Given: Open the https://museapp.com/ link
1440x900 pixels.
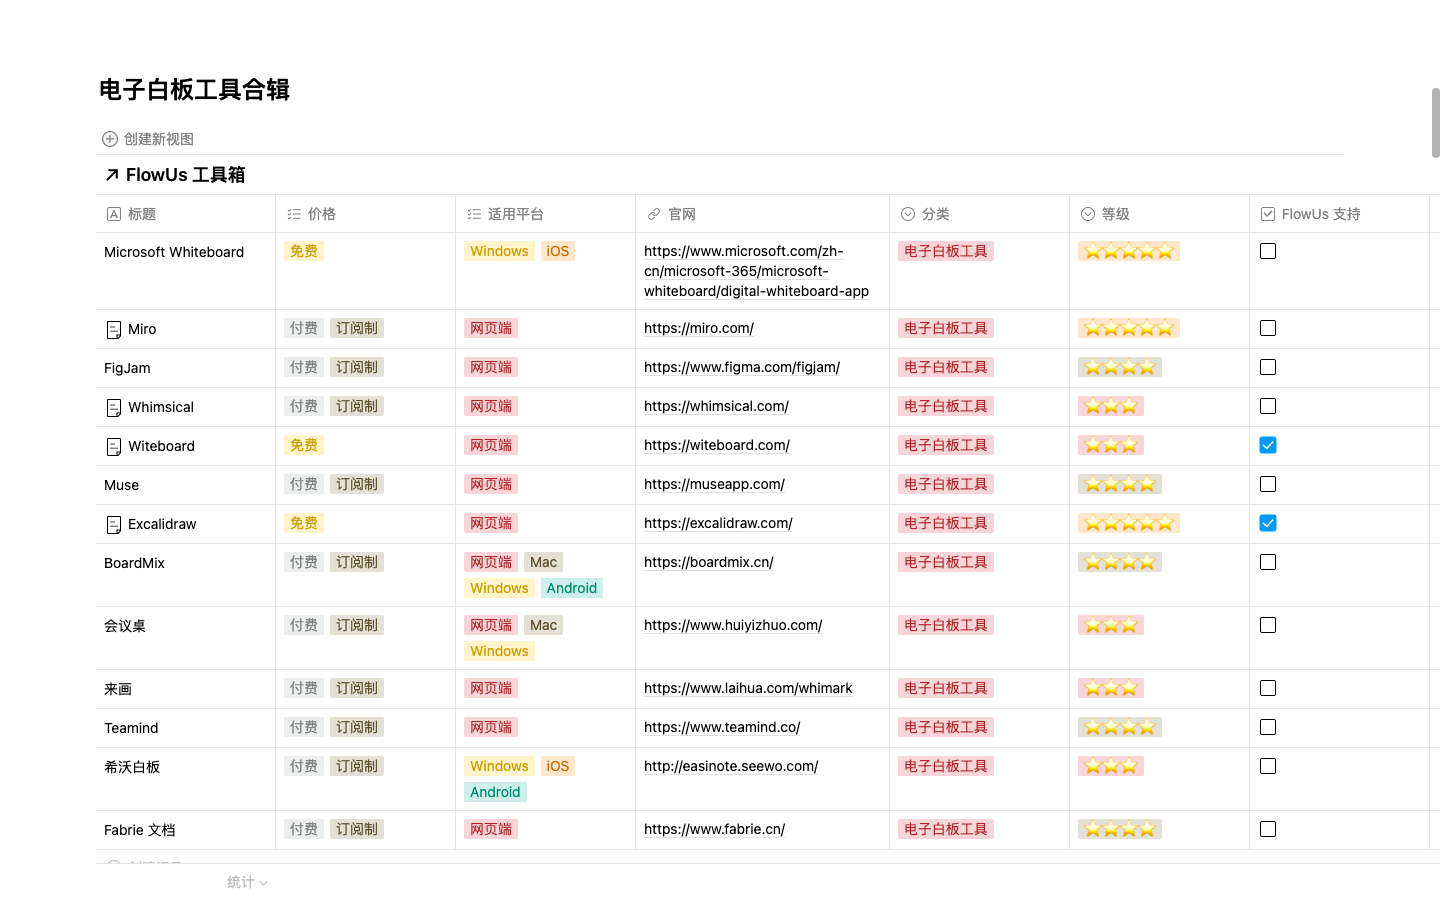Looking at the screenshot, I should pyautogui.click(x=714, y=484).
